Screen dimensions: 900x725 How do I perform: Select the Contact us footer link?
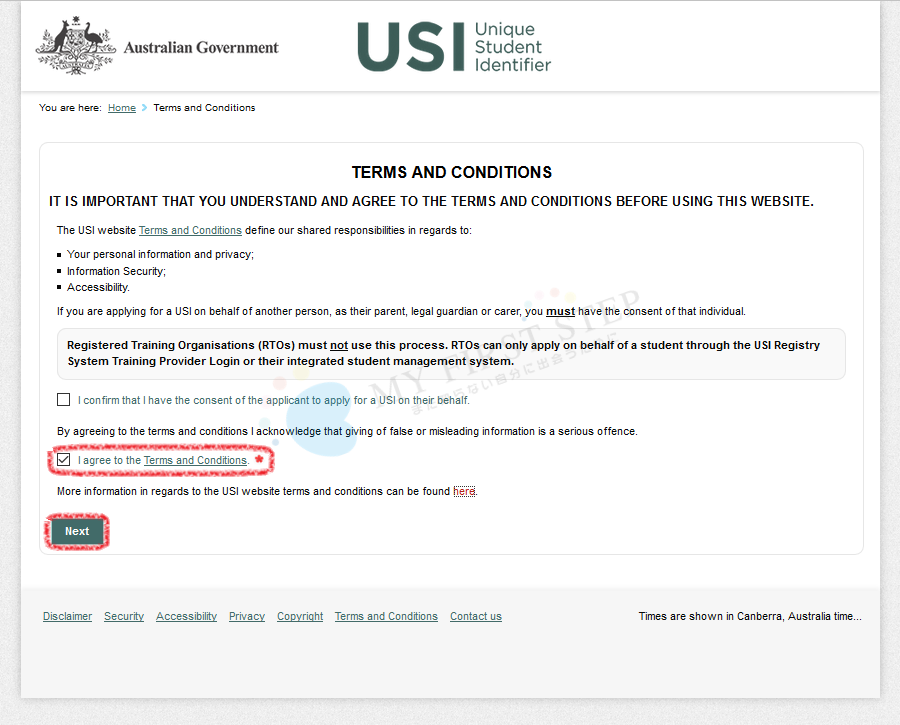(x=476, y=617)
